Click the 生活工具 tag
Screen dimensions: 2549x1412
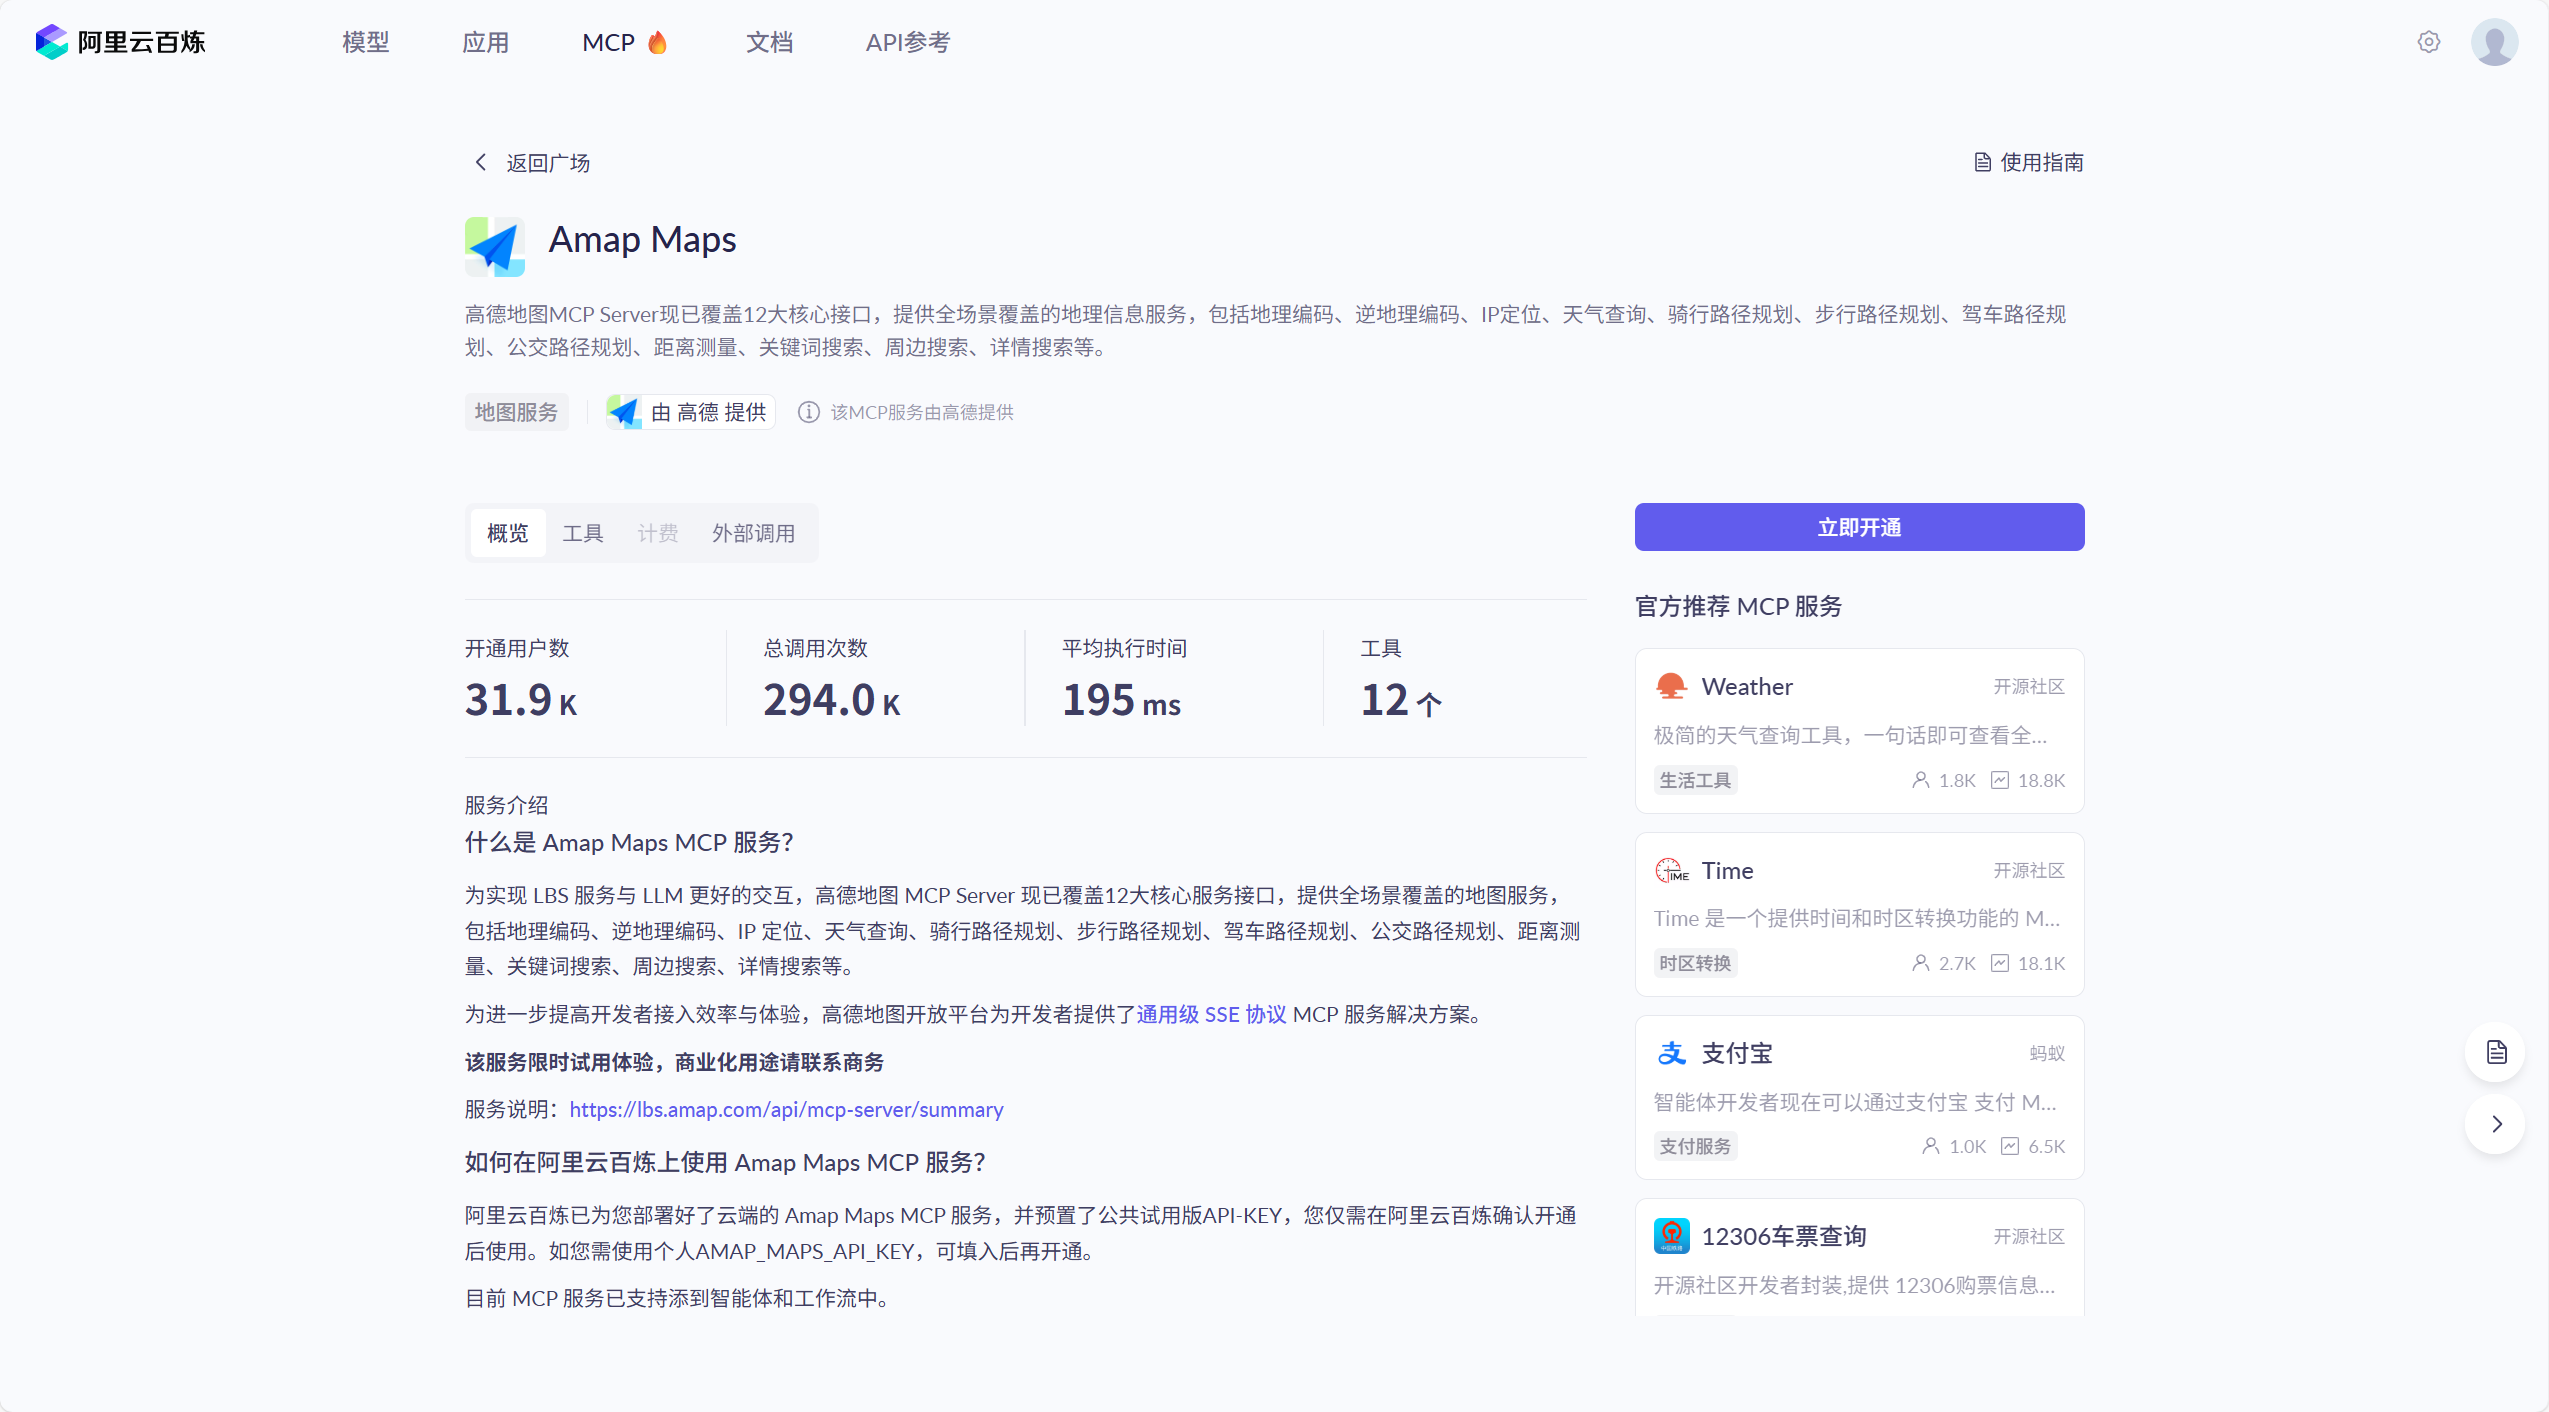1695,780
